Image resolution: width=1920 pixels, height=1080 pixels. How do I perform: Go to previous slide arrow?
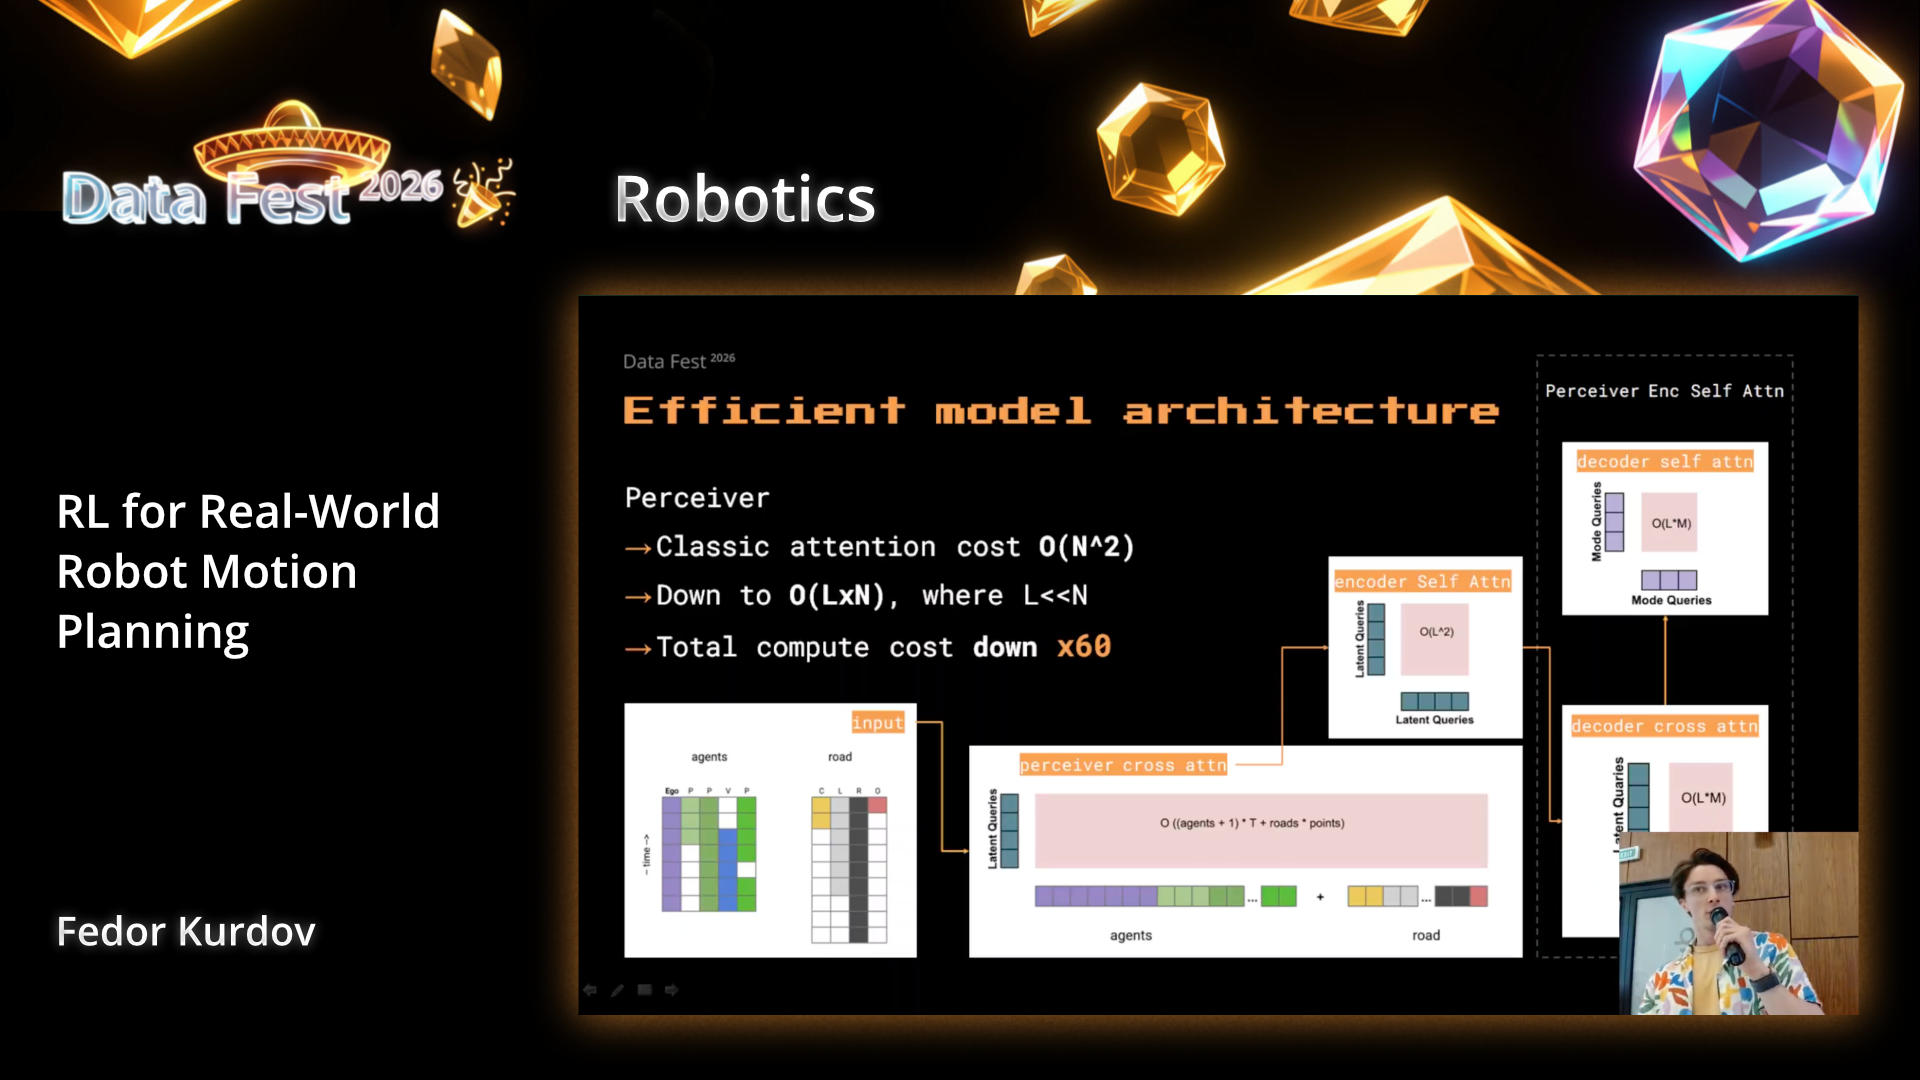pyautogui.click(x=590, y=990)
